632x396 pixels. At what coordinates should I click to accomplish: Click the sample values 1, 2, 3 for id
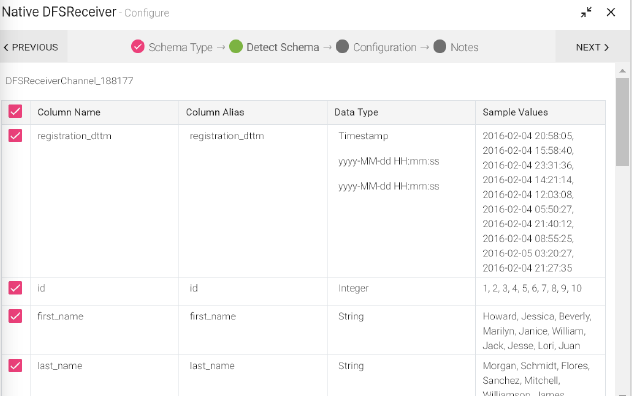tap(532, 288)
